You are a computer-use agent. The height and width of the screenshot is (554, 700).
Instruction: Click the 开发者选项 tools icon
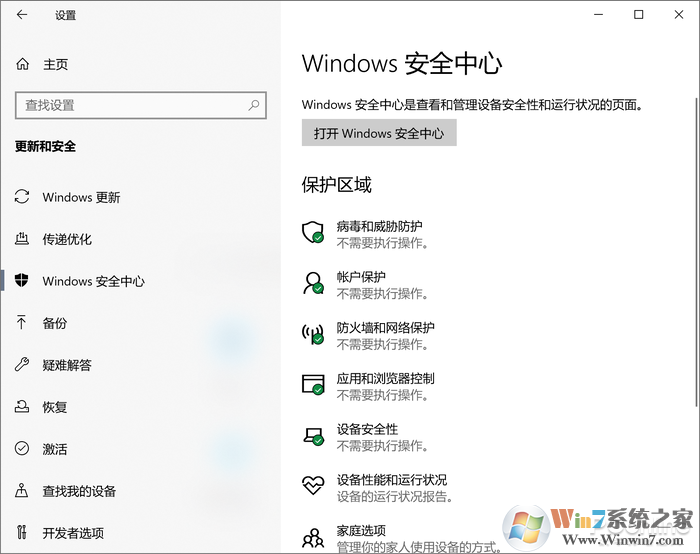click(21, 532)
